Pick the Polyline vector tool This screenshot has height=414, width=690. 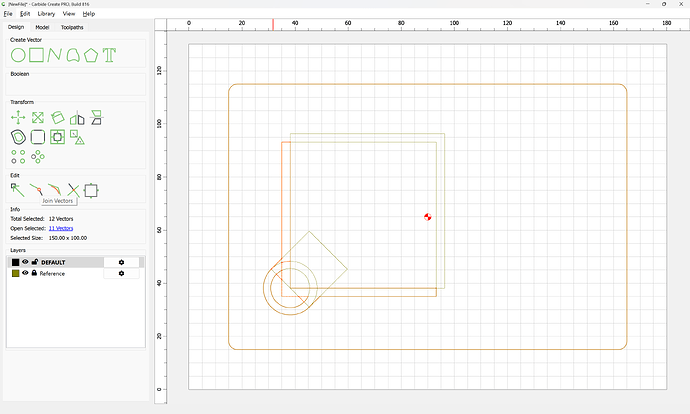[54, 55]
